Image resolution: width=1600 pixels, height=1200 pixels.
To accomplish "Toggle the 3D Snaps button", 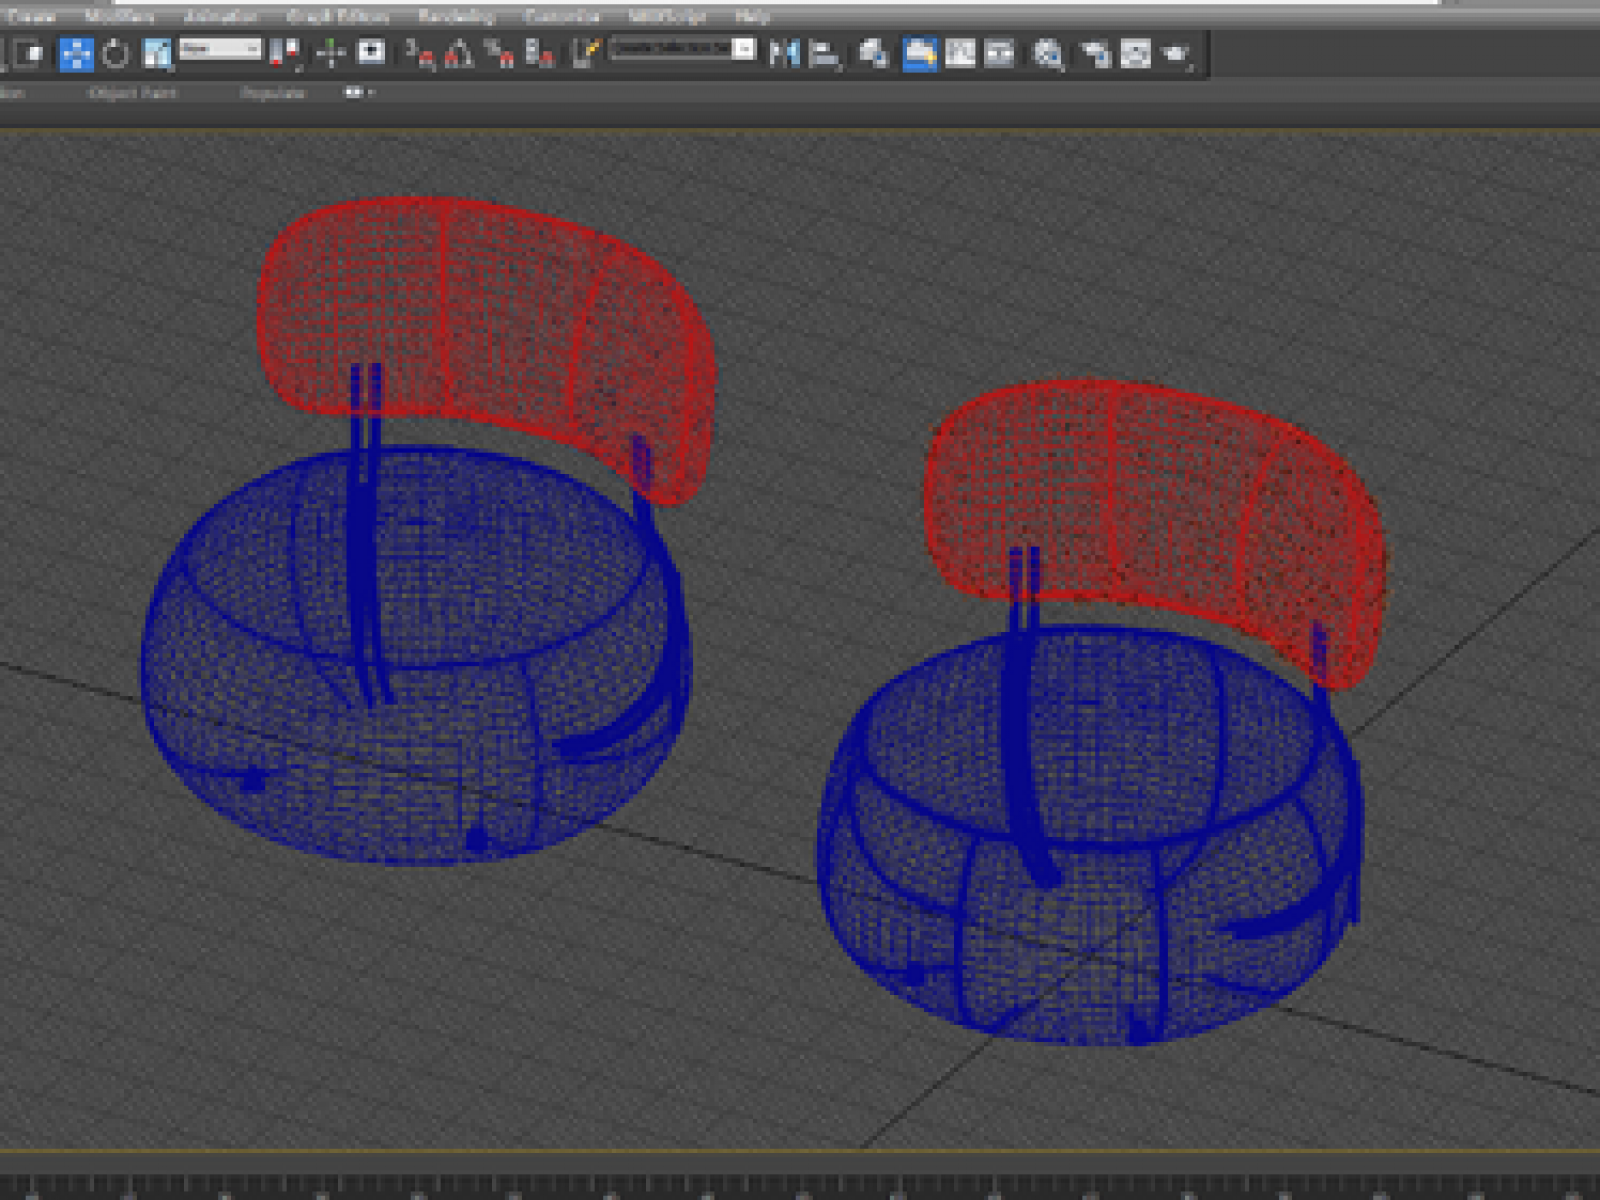I will 420,54.
